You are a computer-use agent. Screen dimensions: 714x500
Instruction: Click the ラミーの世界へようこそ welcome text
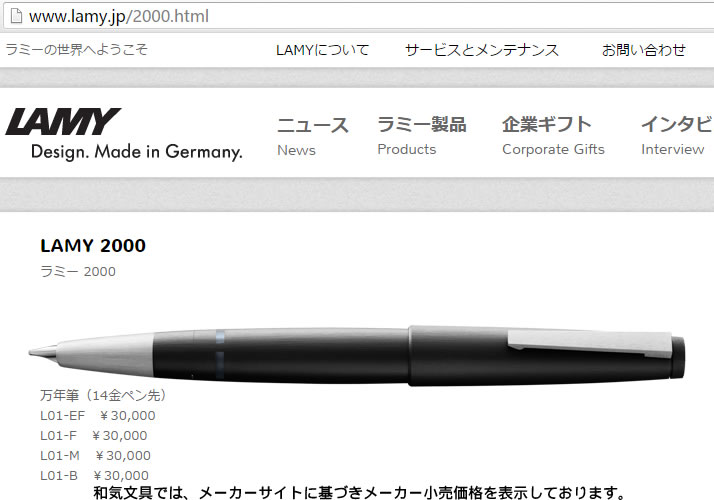click(x=76, y=49)
